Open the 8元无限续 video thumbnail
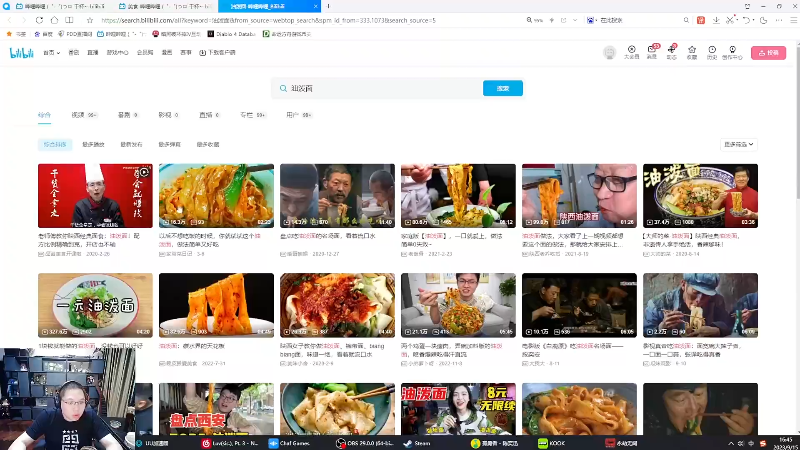Viewport: 800px width, 450px height. 458,409
